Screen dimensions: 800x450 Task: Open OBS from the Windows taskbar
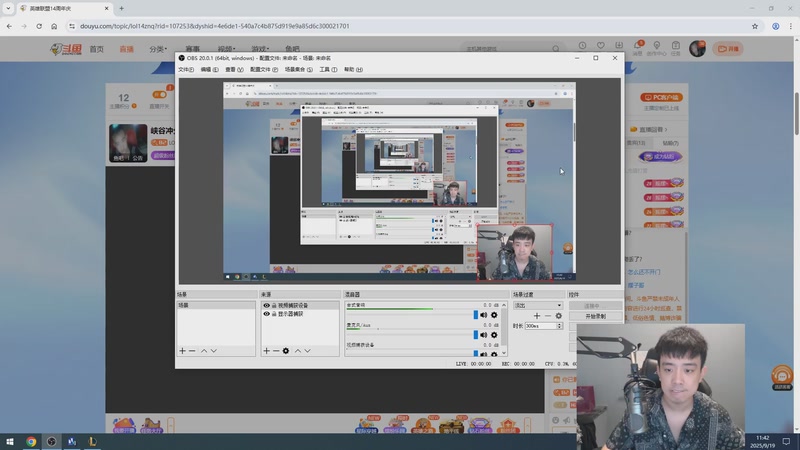(x=52, y=442)
